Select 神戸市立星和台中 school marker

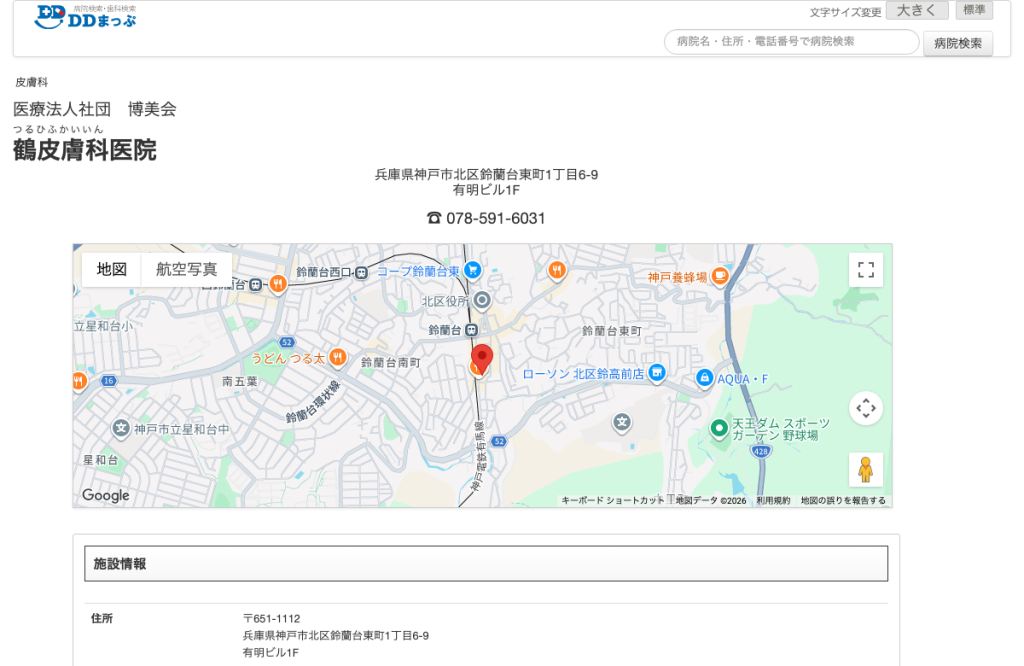tap(121, 428)
